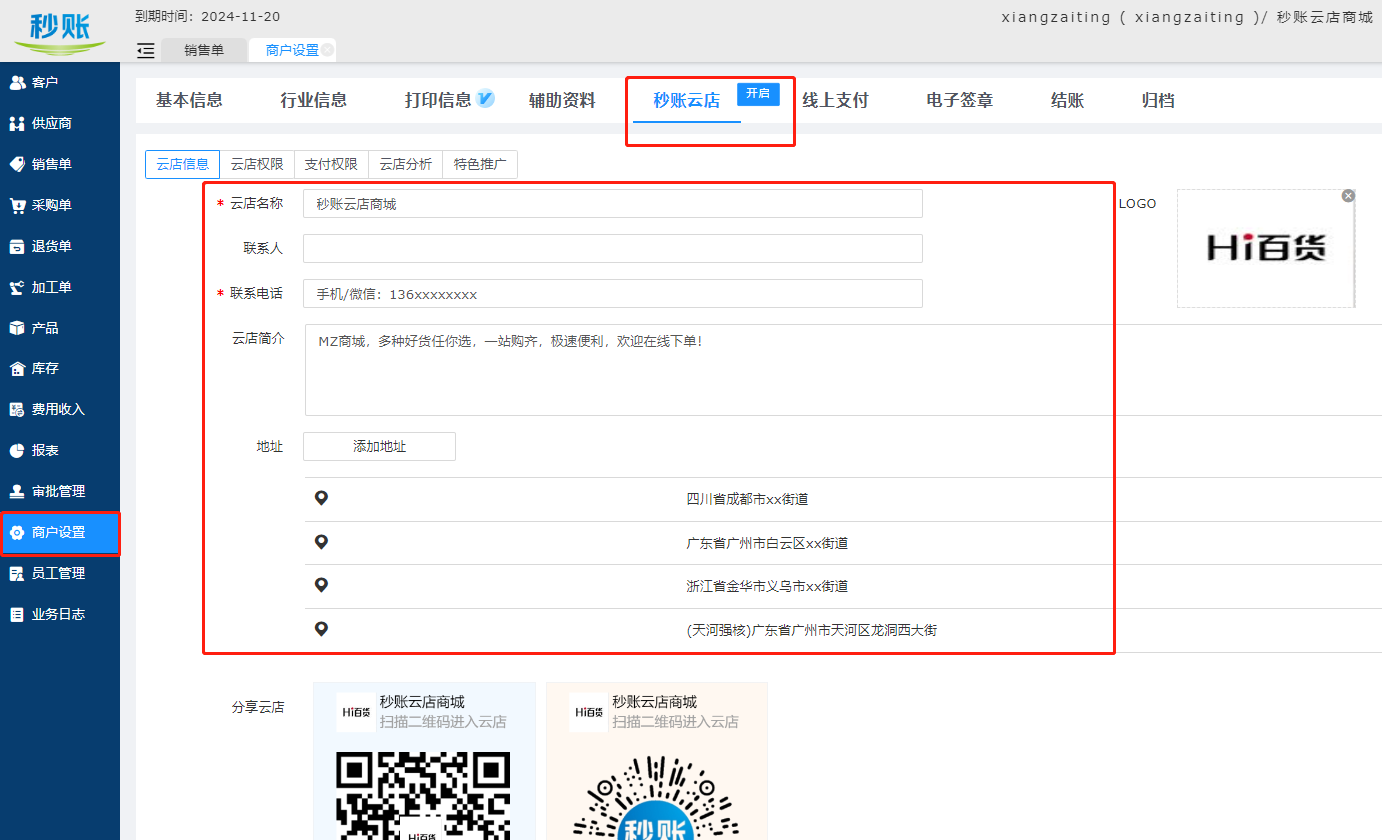The width and height of the screenshot is (1382, 840).
Task: Click the 退货单 icon in sidebar
Action: 17,246
